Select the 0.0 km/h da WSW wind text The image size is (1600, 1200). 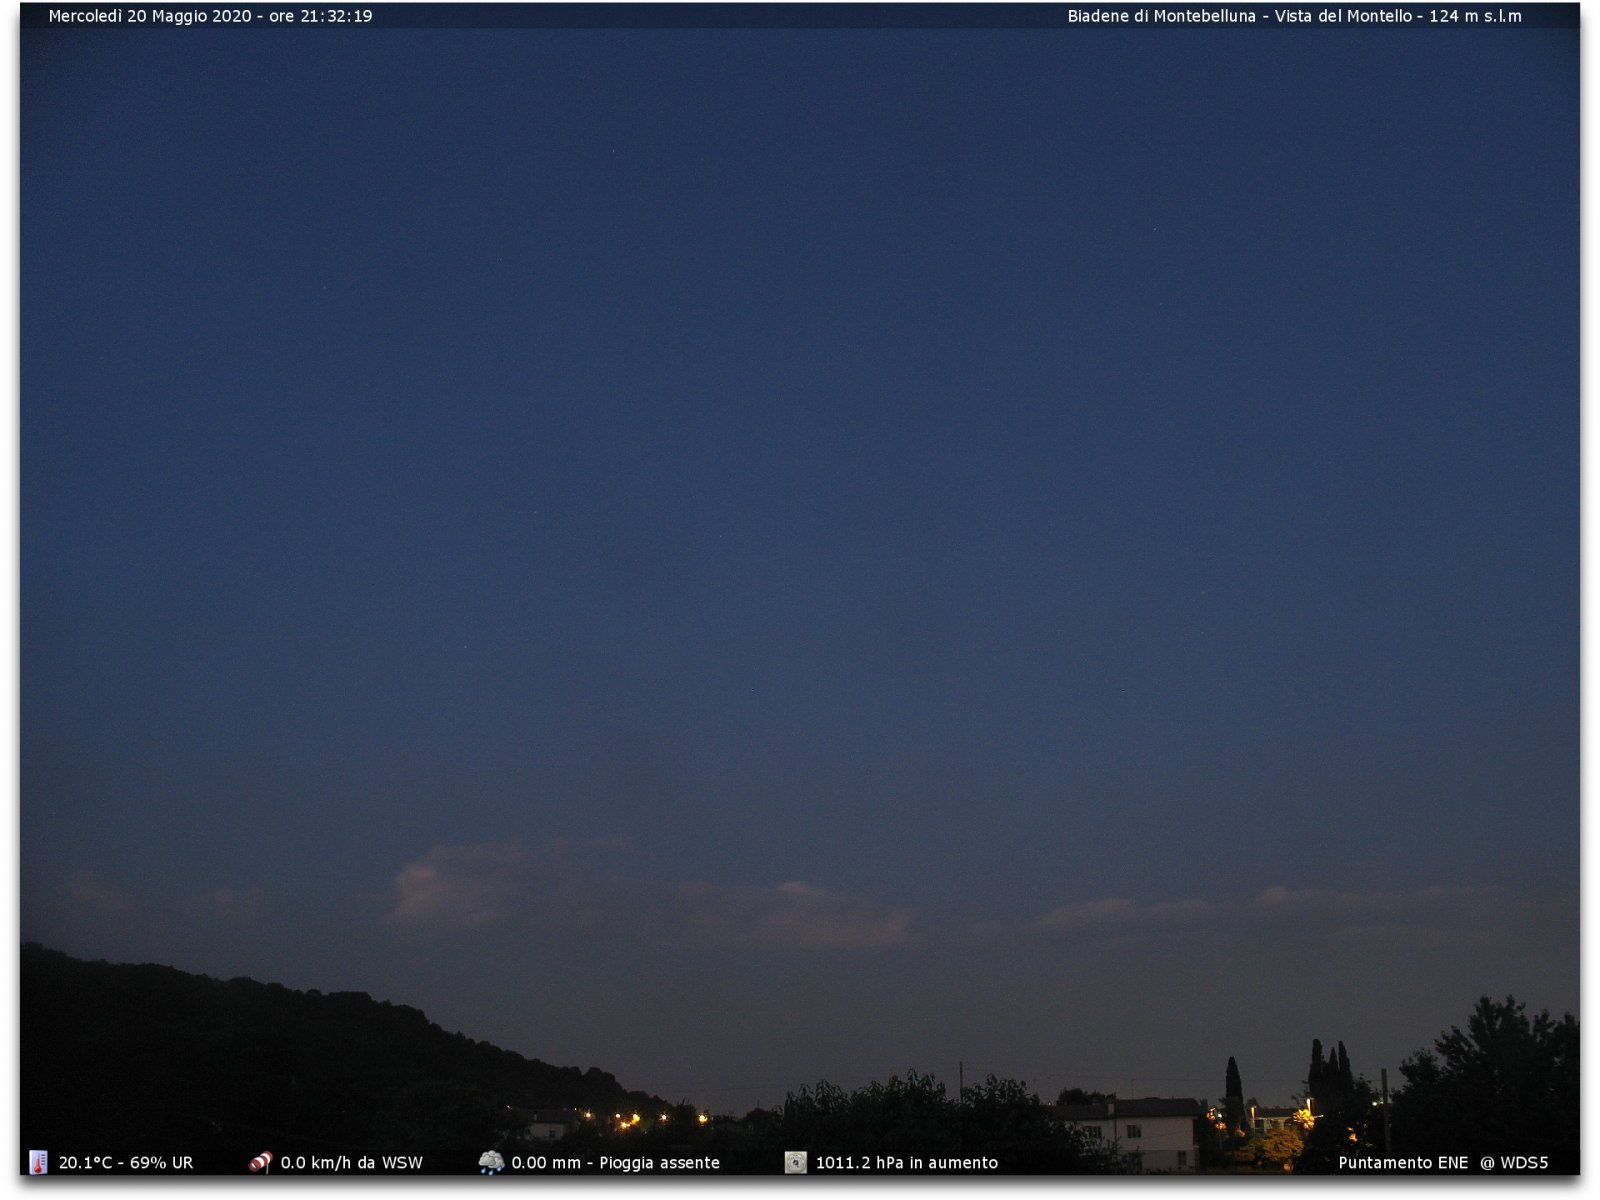351,1163
